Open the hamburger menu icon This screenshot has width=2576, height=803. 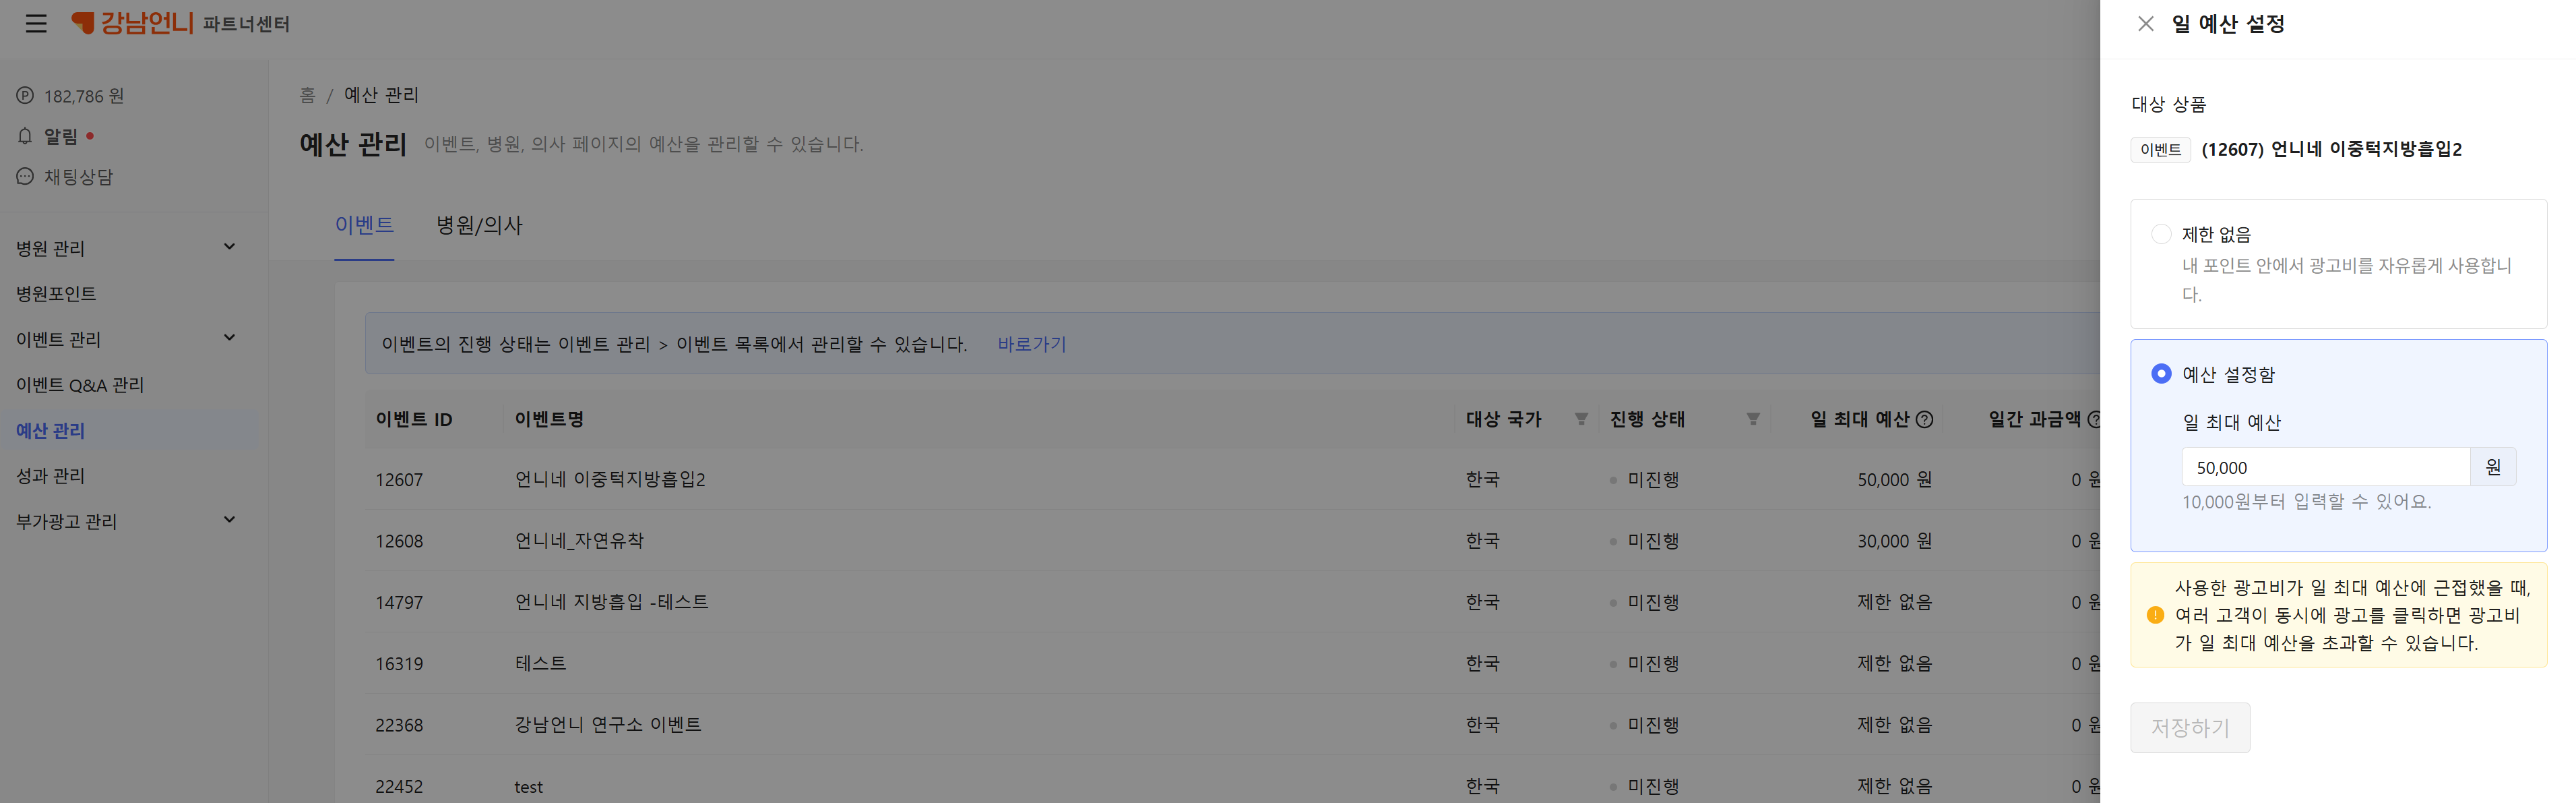coord(36,23)
